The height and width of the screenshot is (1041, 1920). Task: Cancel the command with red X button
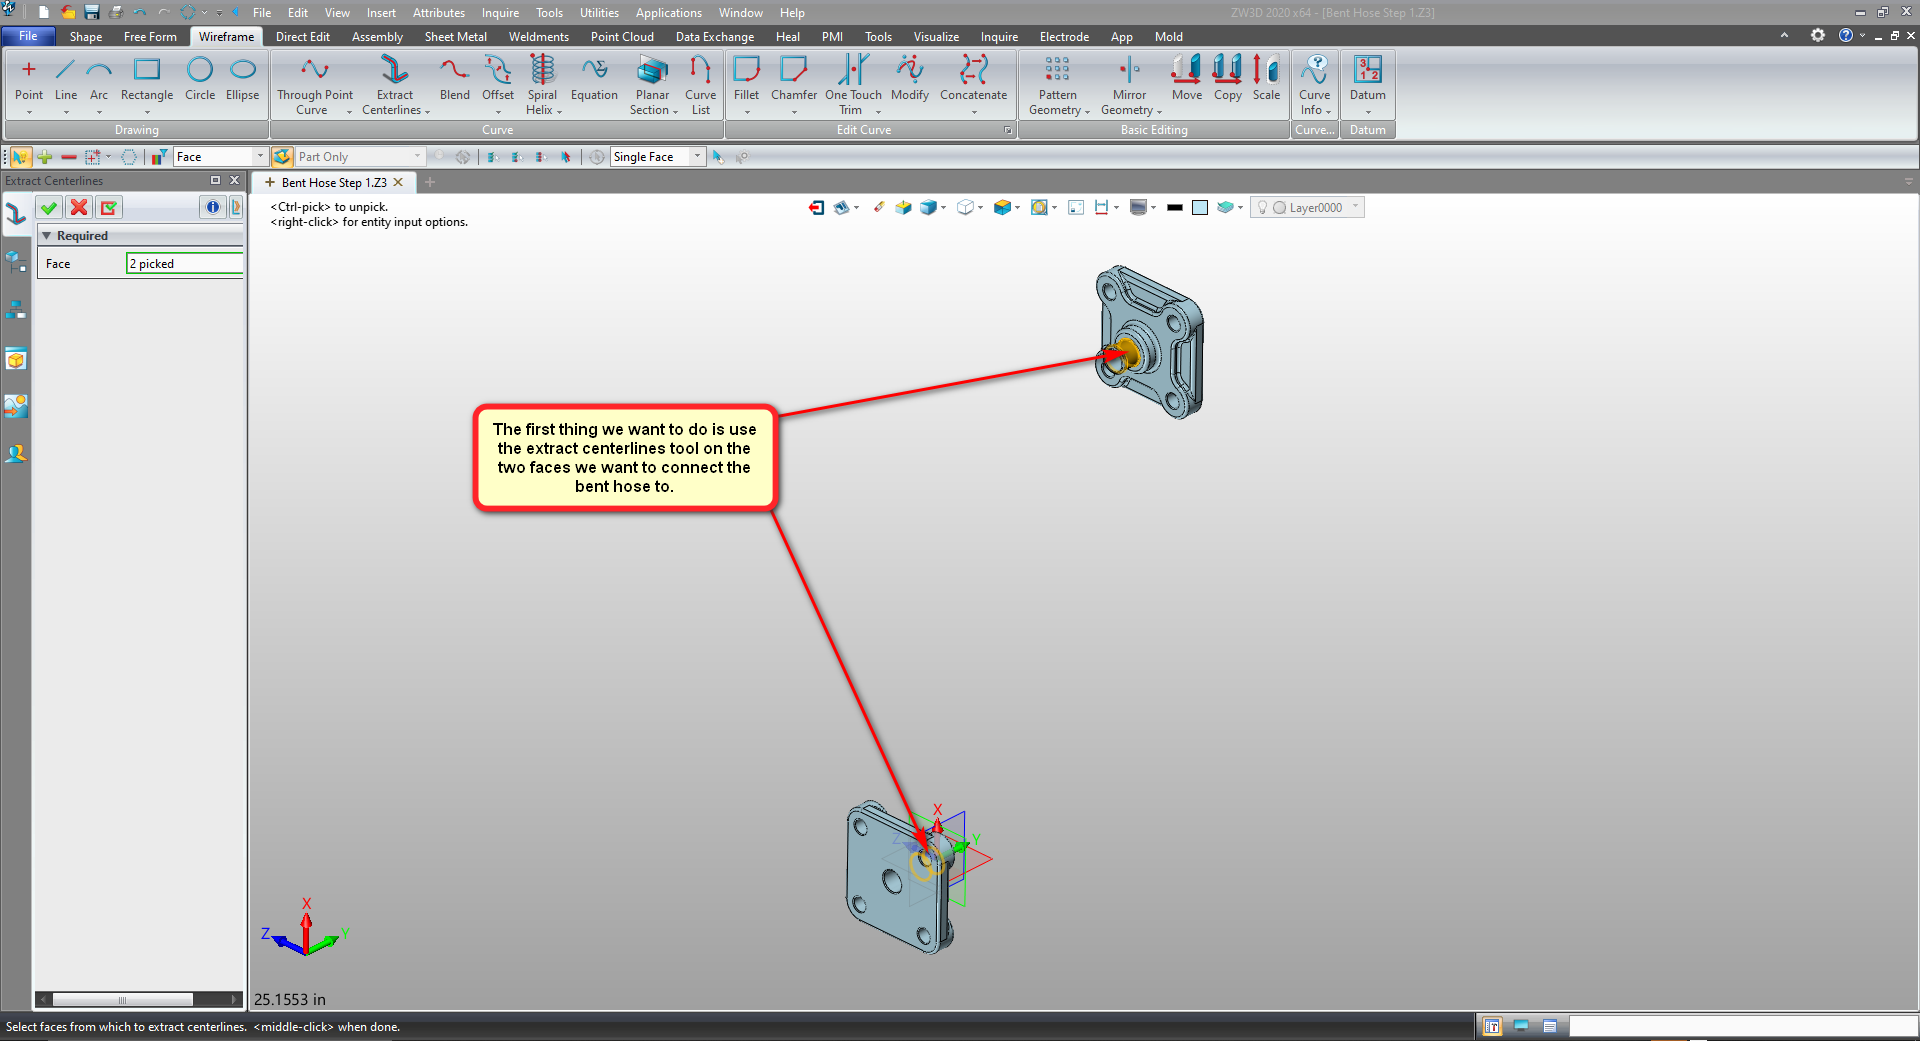click(79, 207)
